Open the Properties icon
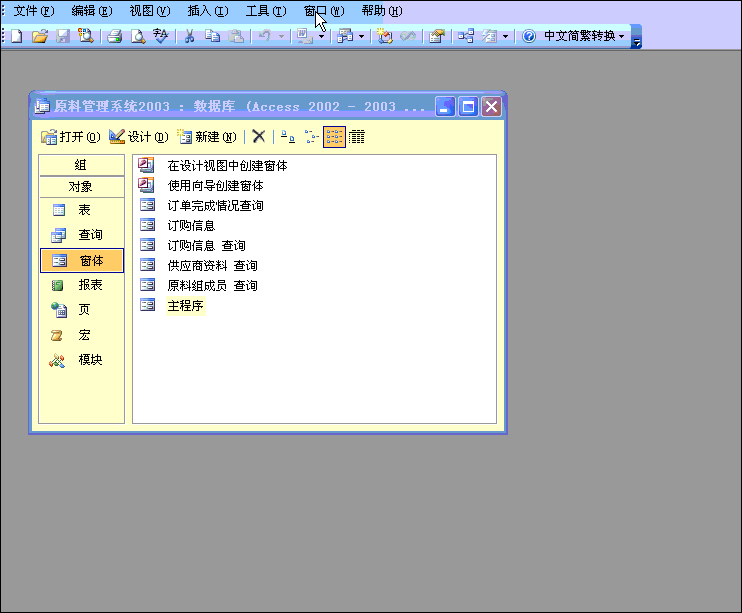742x613 pixels. point(437,36)
